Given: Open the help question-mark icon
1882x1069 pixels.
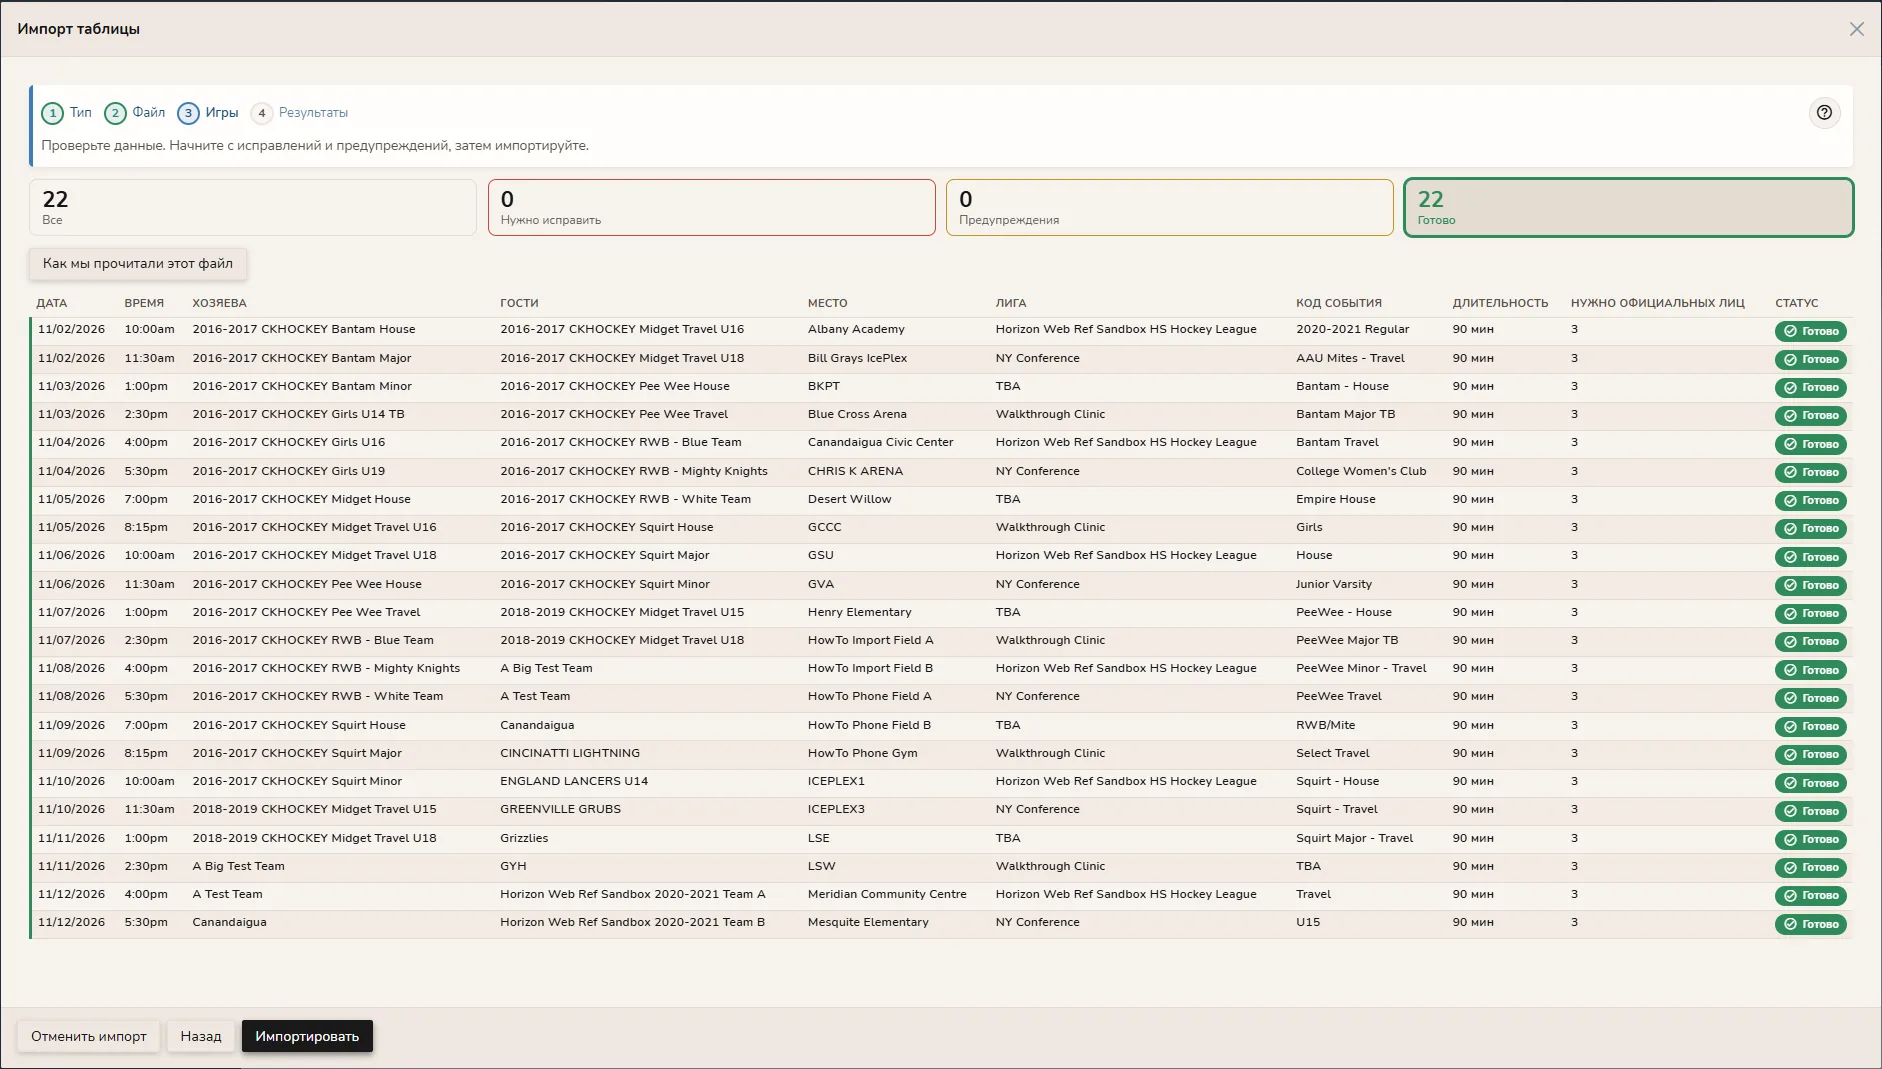Looking at the screenshot, I should point(1824,113).
